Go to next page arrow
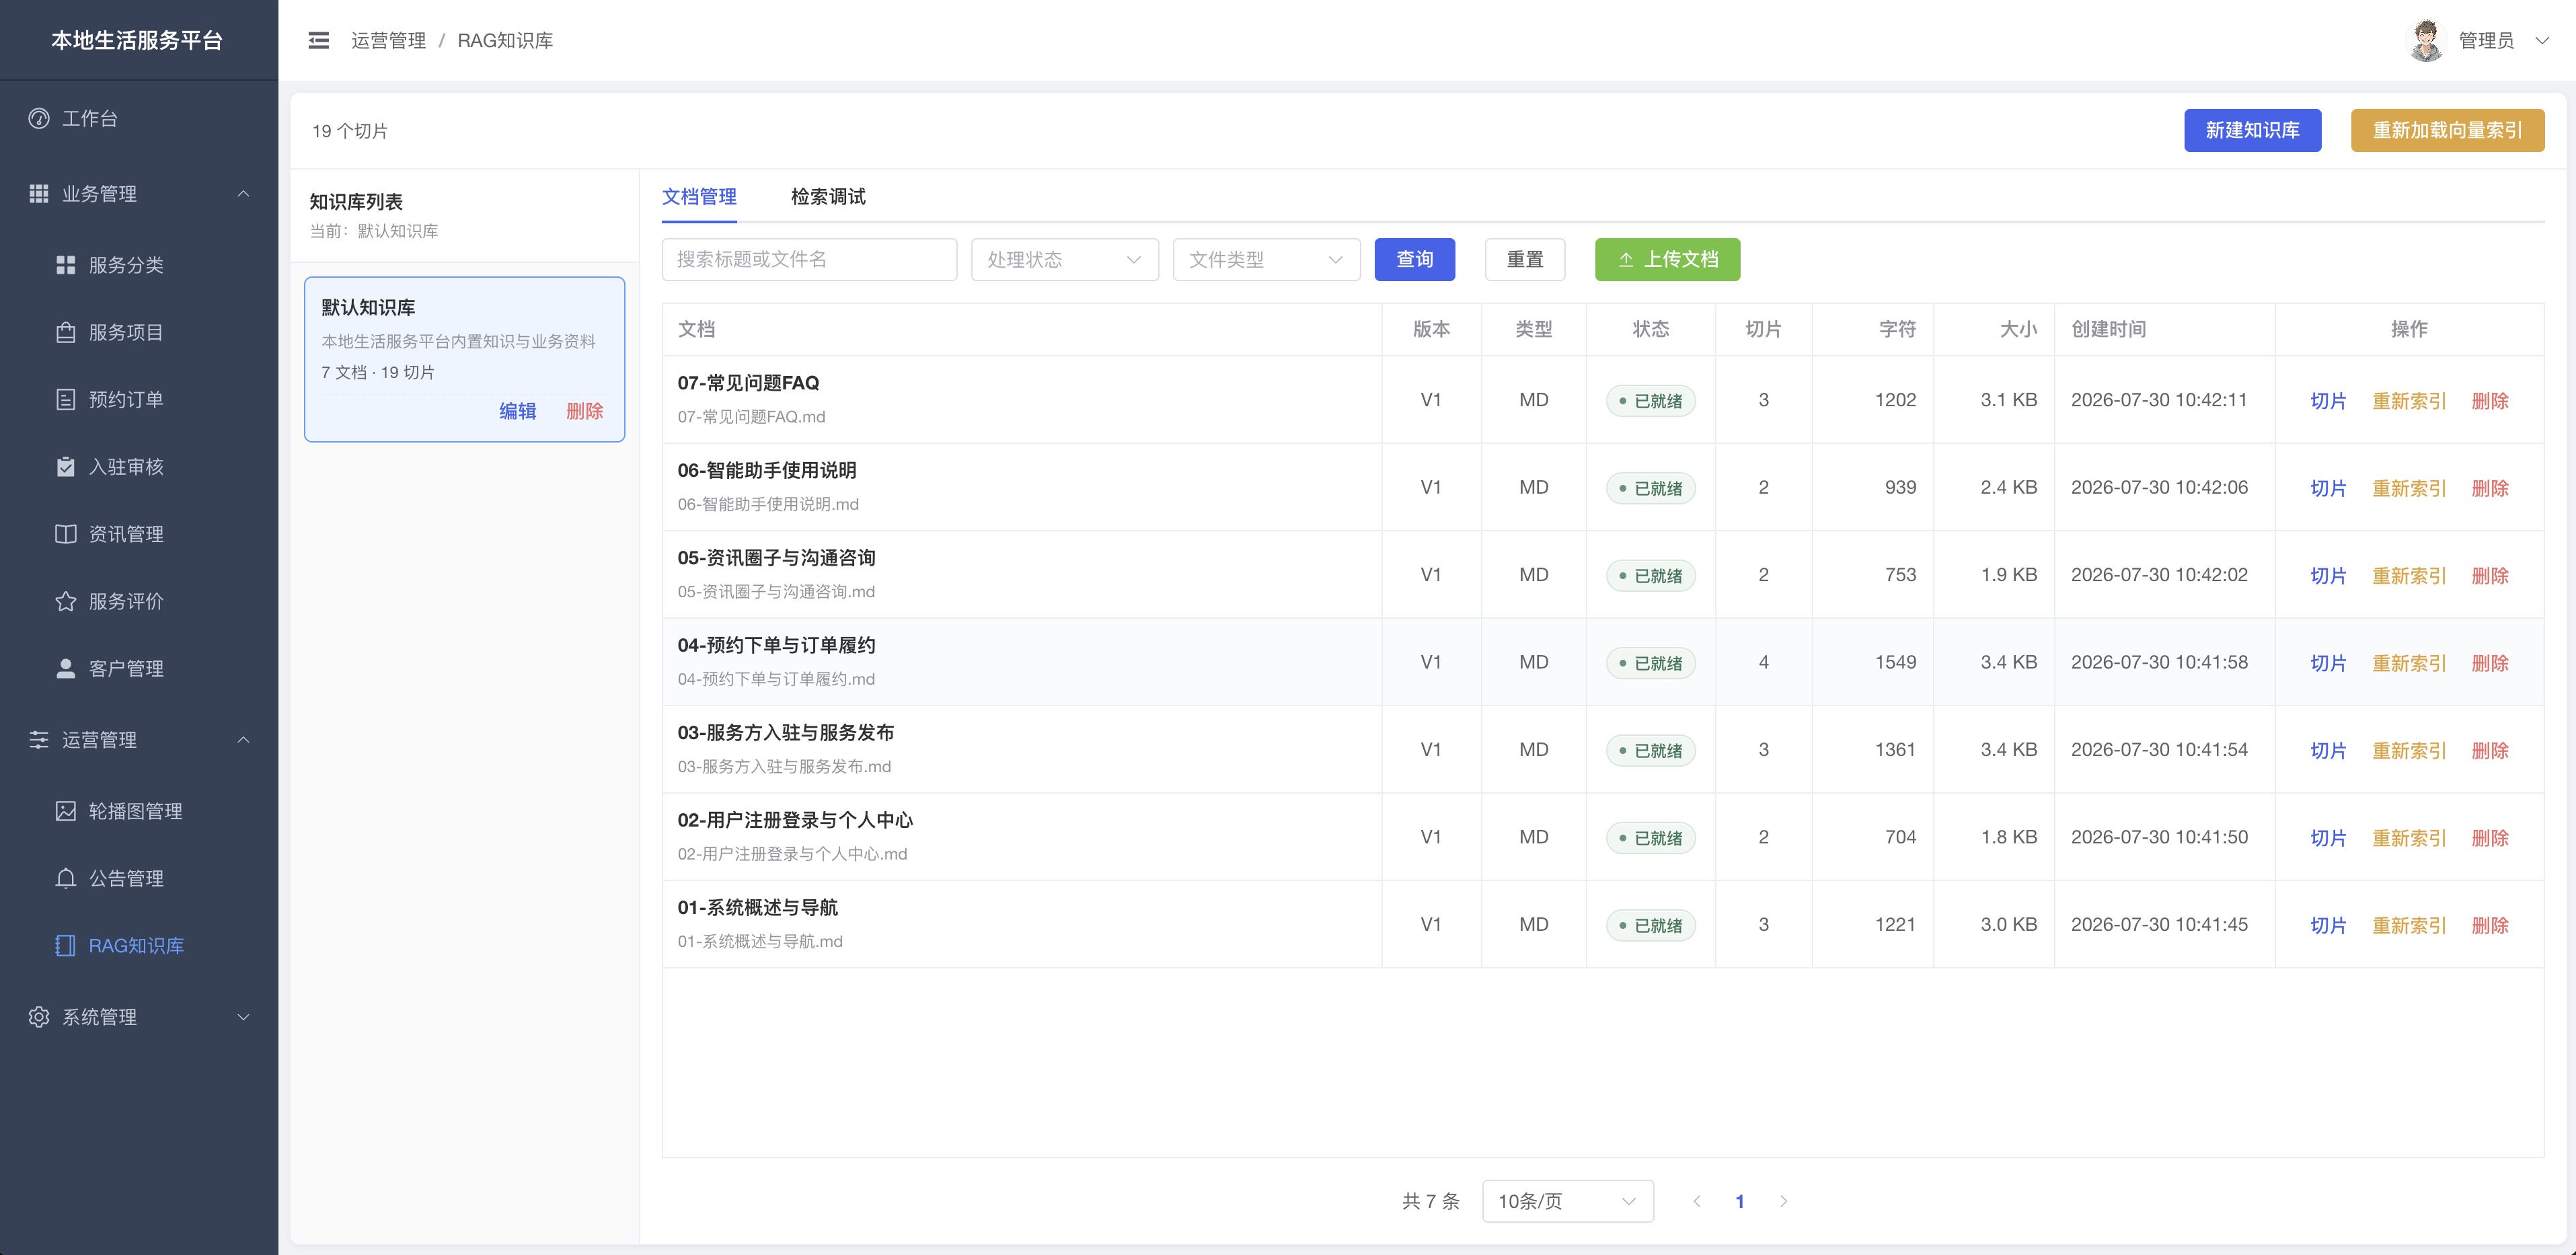 point(1783,1201)
